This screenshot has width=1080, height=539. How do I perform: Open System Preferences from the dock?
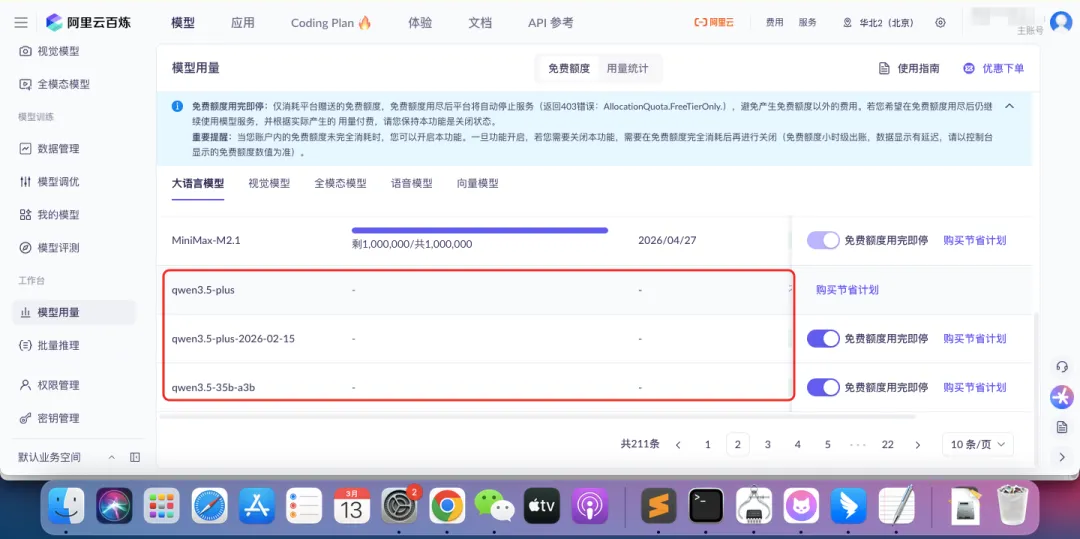399,506
